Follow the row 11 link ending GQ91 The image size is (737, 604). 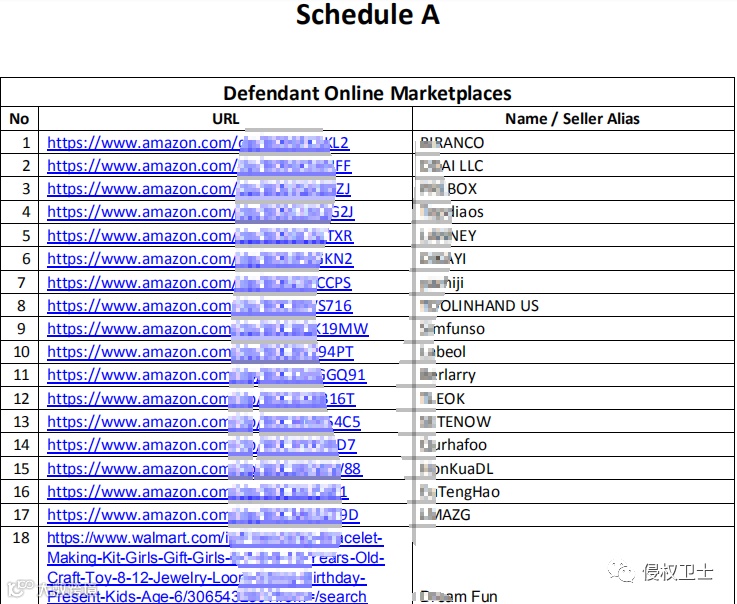point(206,375)
